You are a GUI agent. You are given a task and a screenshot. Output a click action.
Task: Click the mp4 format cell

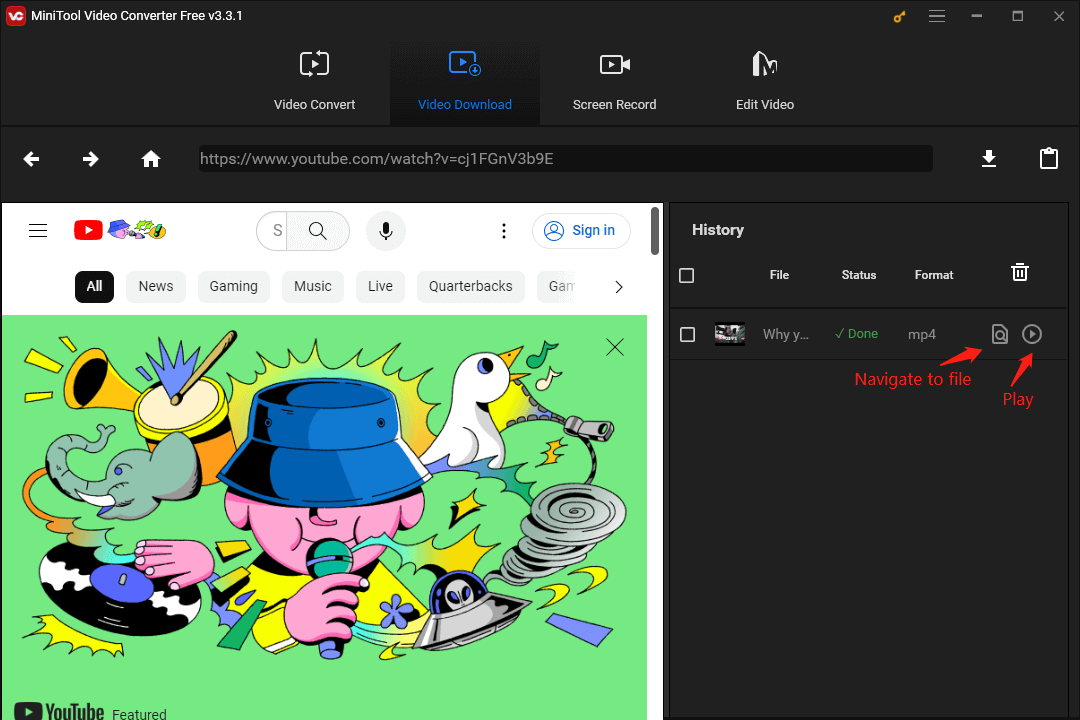pyautogui.click(x=922, y=334)
